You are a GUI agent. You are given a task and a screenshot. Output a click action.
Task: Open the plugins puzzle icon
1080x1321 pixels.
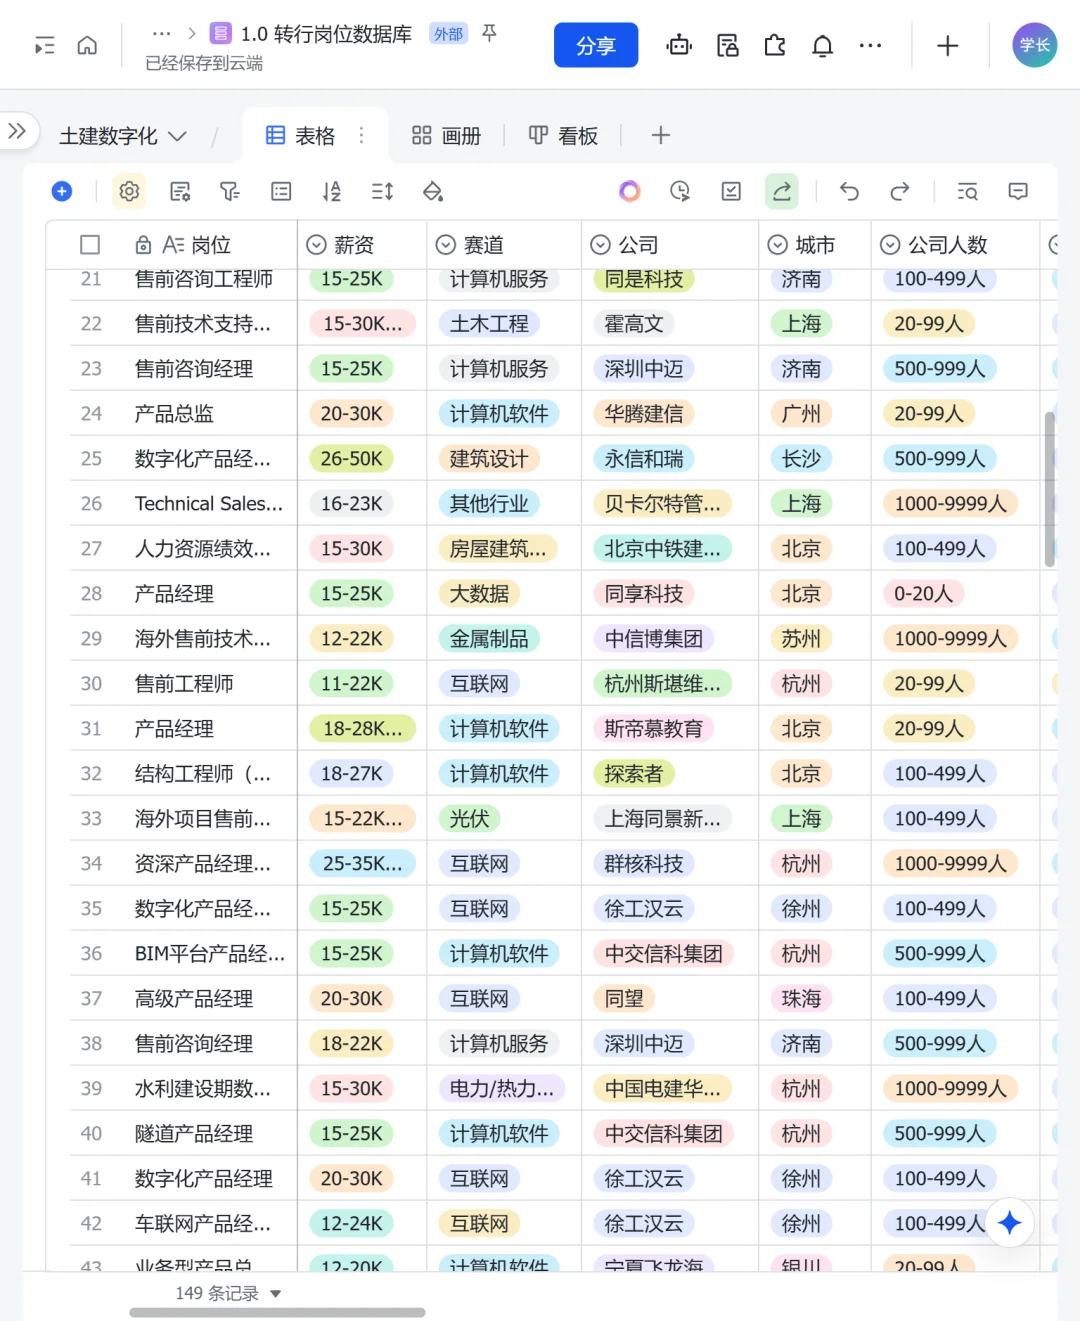tap(775, 45)
